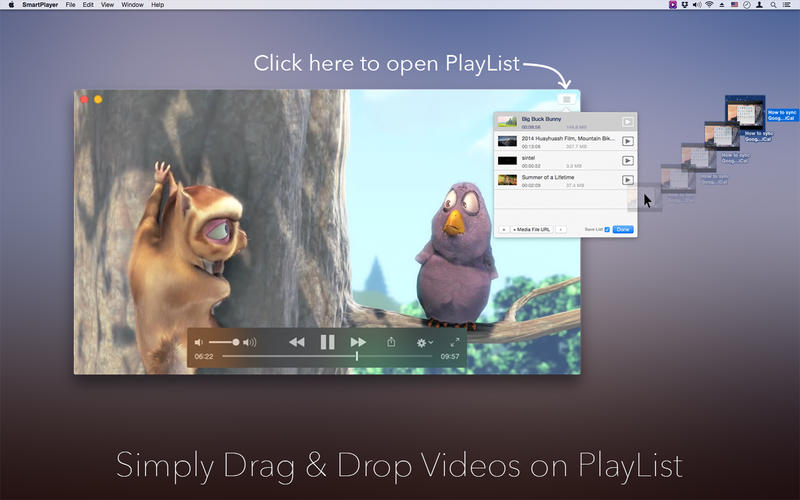Viewport: 800px width, 500px height.
Task: Fast forward the video
Action: 358,342
